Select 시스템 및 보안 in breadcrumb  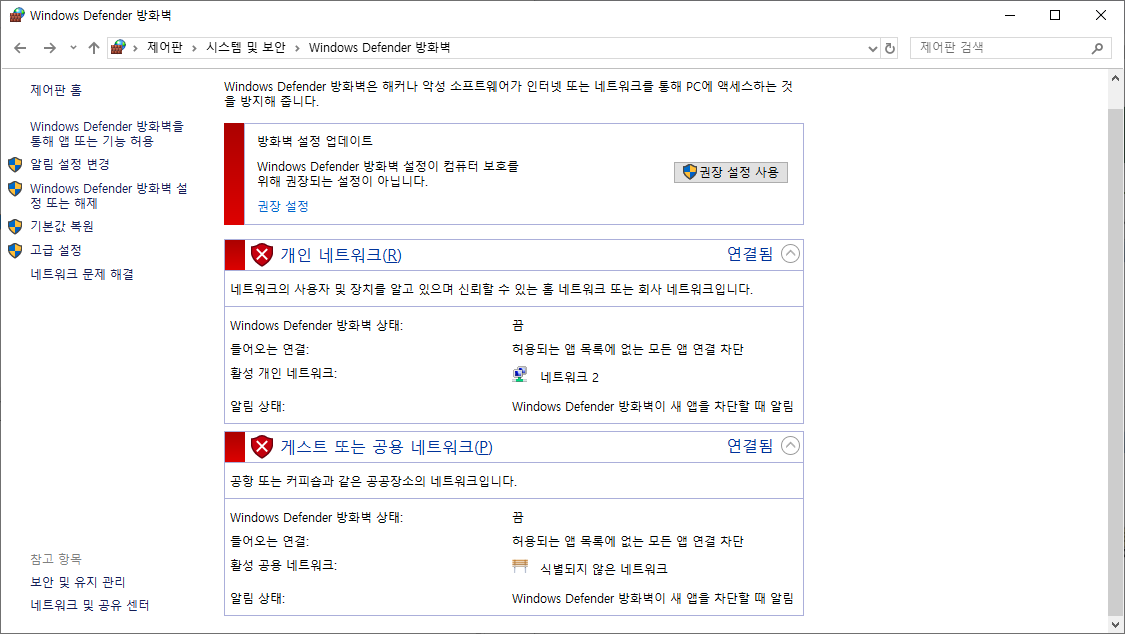point(245,47)
